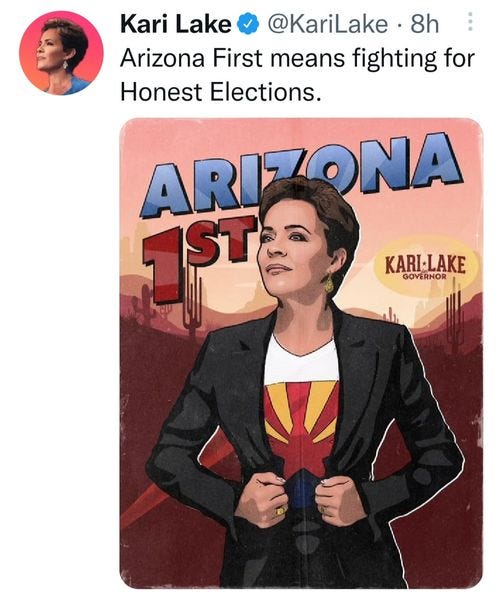Screen dimensions: 502x600
Task: Click the blue verified badge next to Kari Lake
Action: pyautogui.click(x=249, y=24)
